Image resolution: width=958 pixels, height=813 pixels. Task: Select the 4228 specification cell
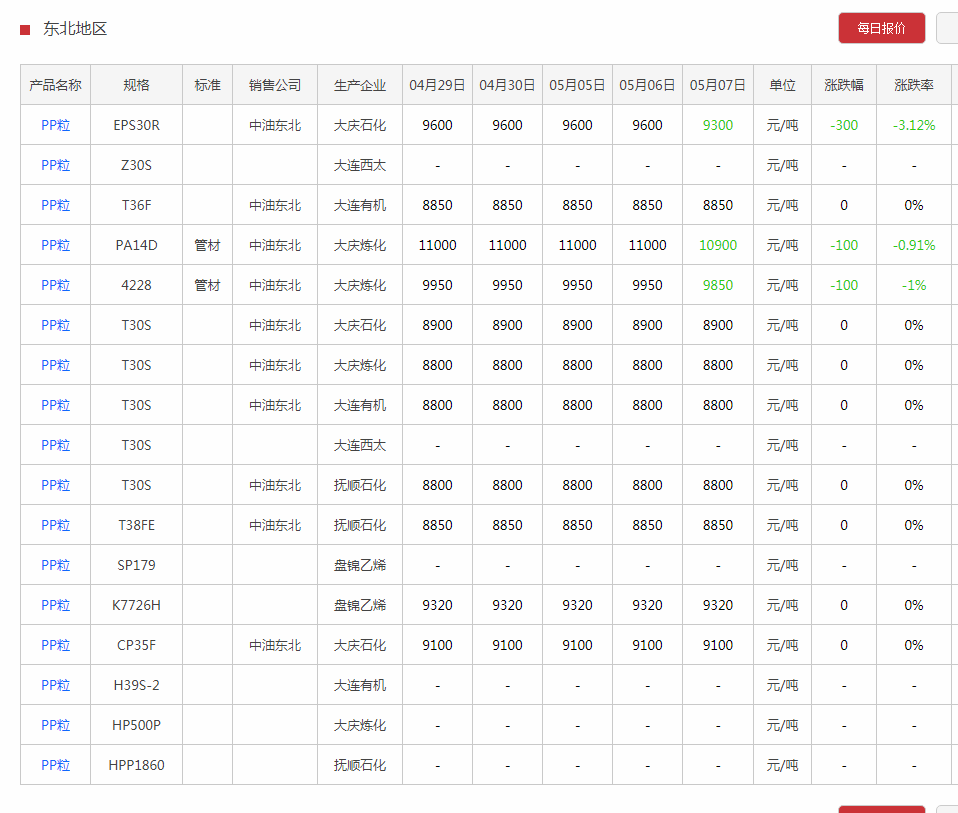[x=136, y=285]
